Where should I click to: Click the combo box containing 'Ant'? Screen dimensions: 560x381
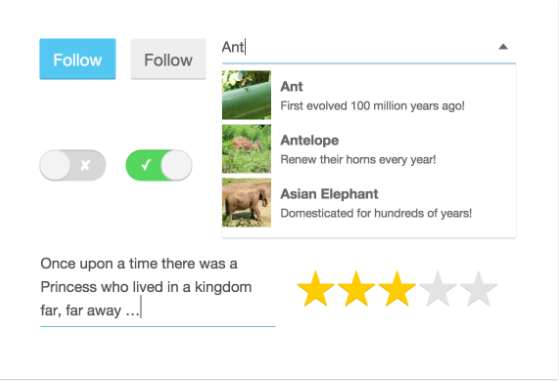click(x=369, y=47)
